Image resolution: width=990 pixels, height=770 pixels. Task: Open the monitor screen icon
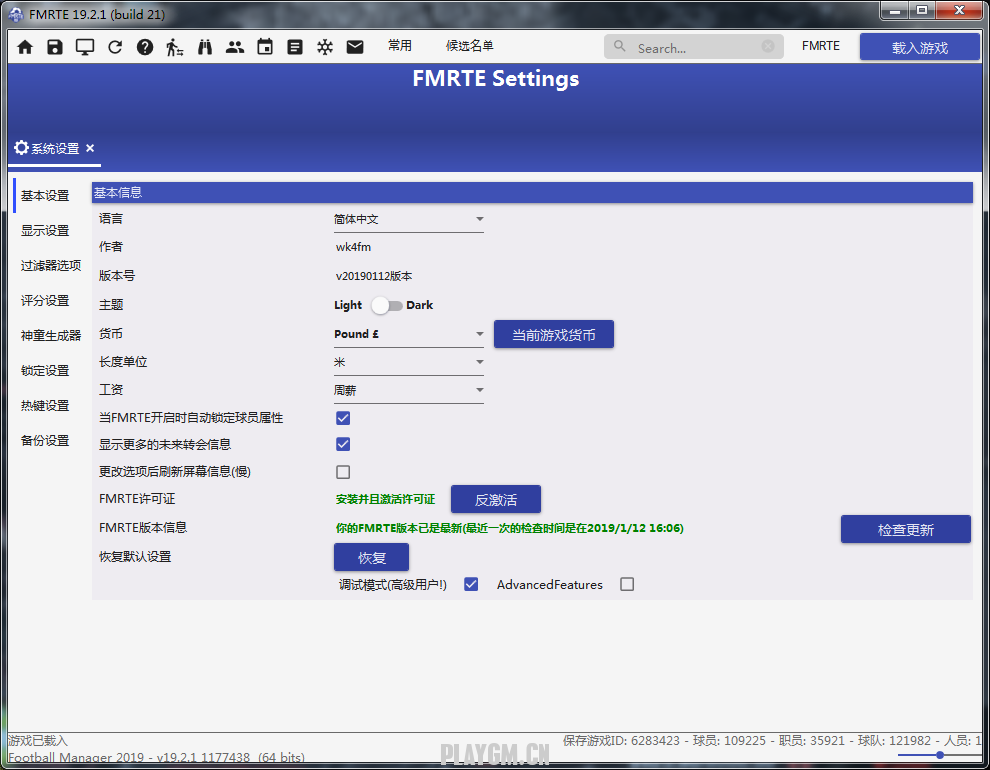click(85, 47)
